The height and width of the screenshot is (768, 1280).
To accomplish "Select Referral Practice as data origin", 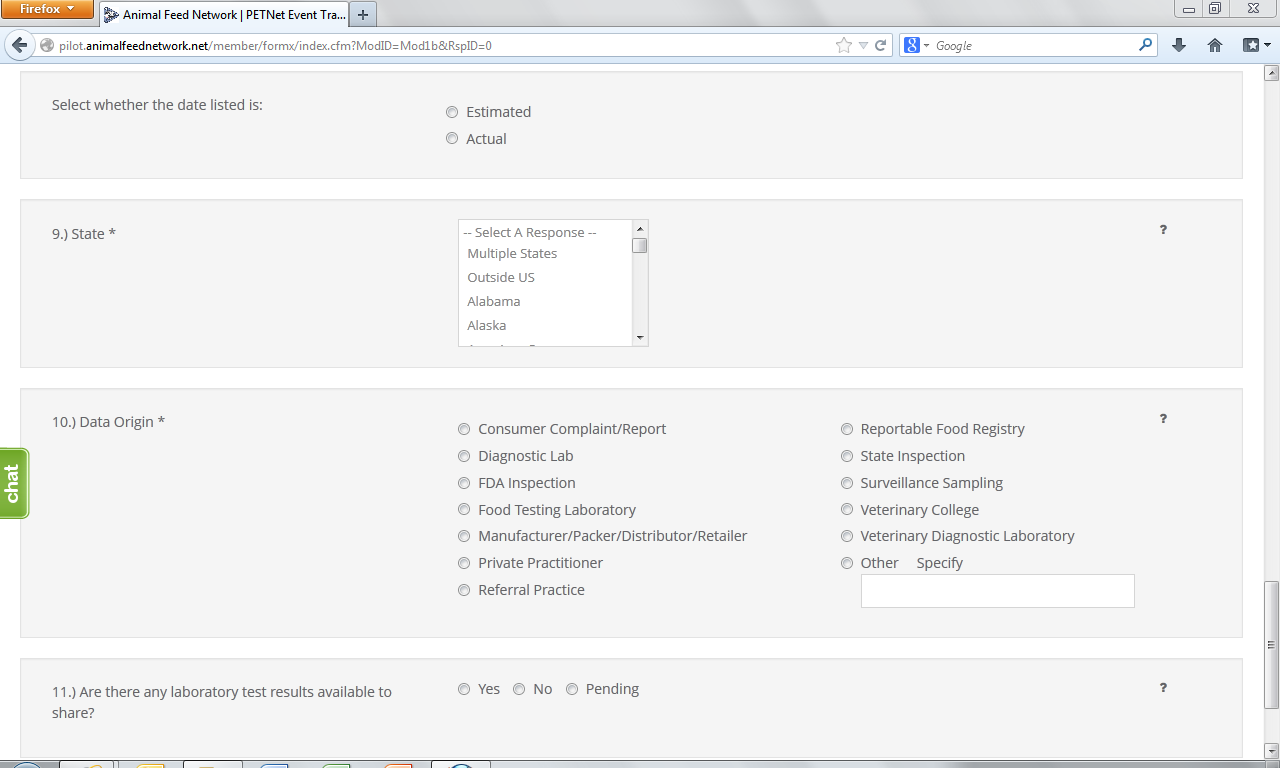I will click(x=464, y=590).
